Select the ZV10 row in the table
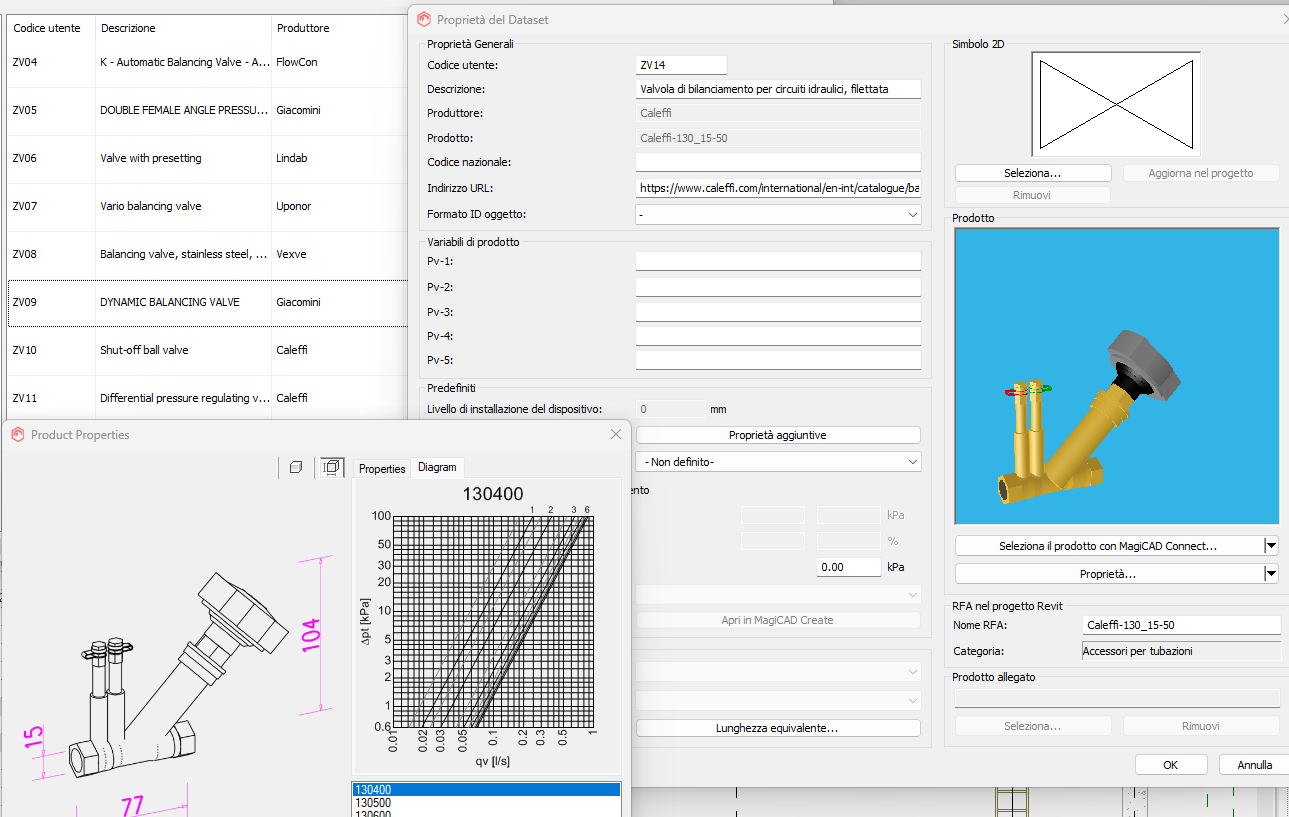The image size is (1289, 817). 206,350
